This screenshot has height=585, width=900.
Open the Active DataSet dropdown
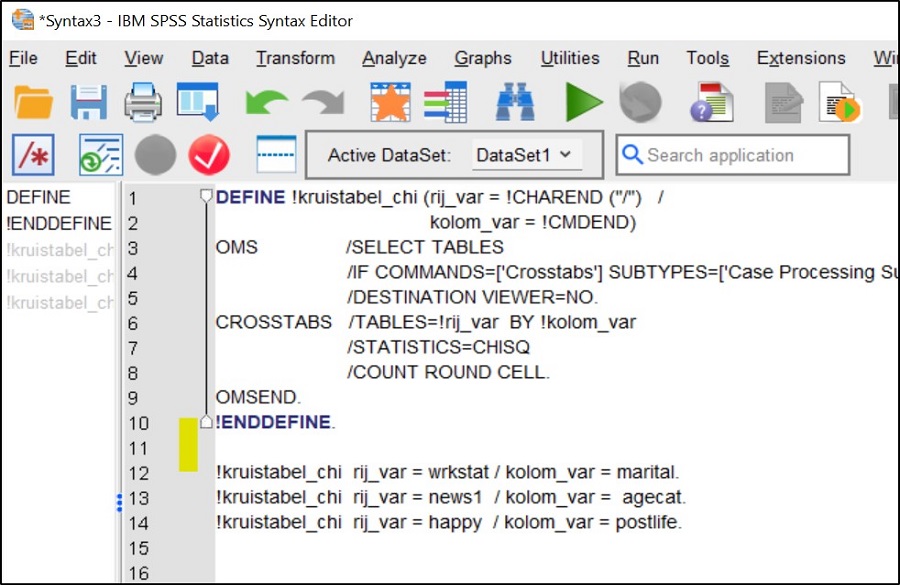524,155
